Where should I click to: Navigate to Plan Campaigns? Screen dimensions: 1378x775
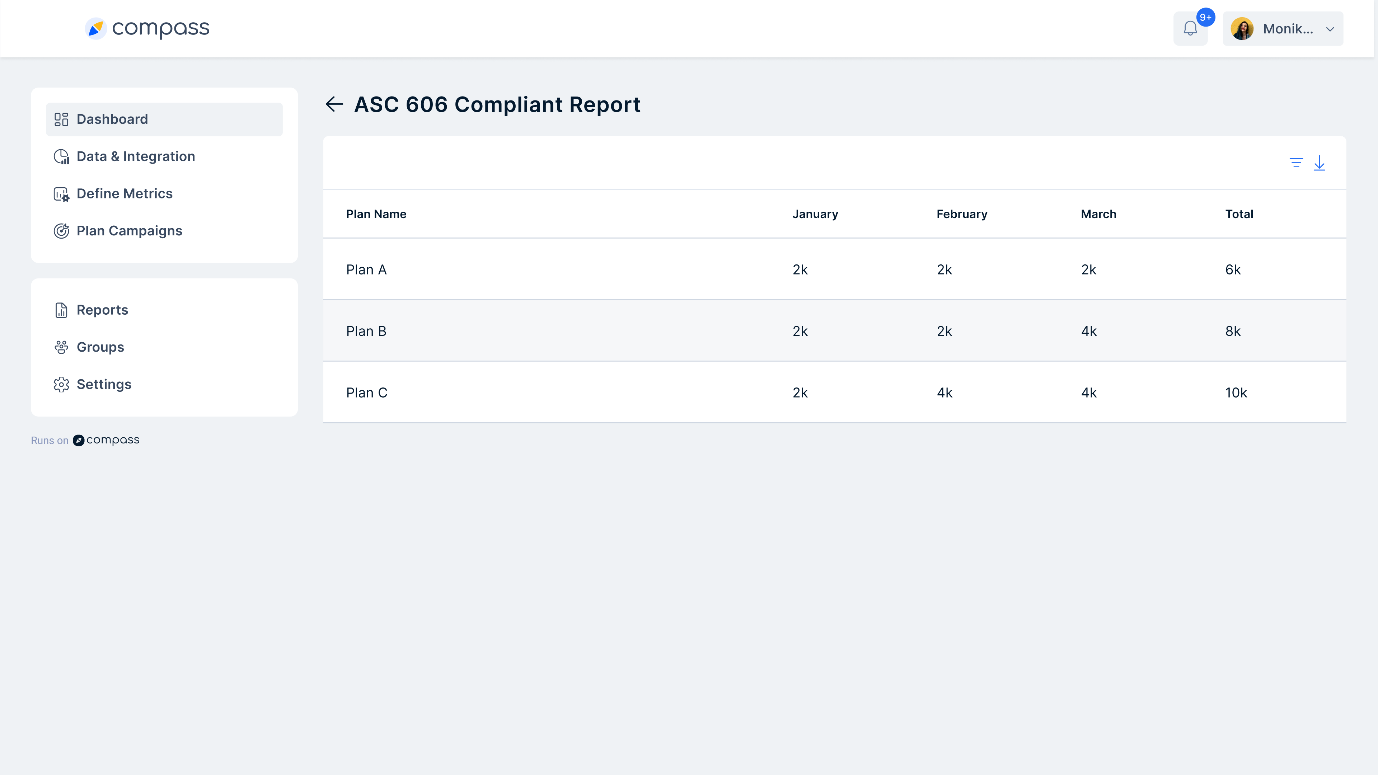click(129, 230)
